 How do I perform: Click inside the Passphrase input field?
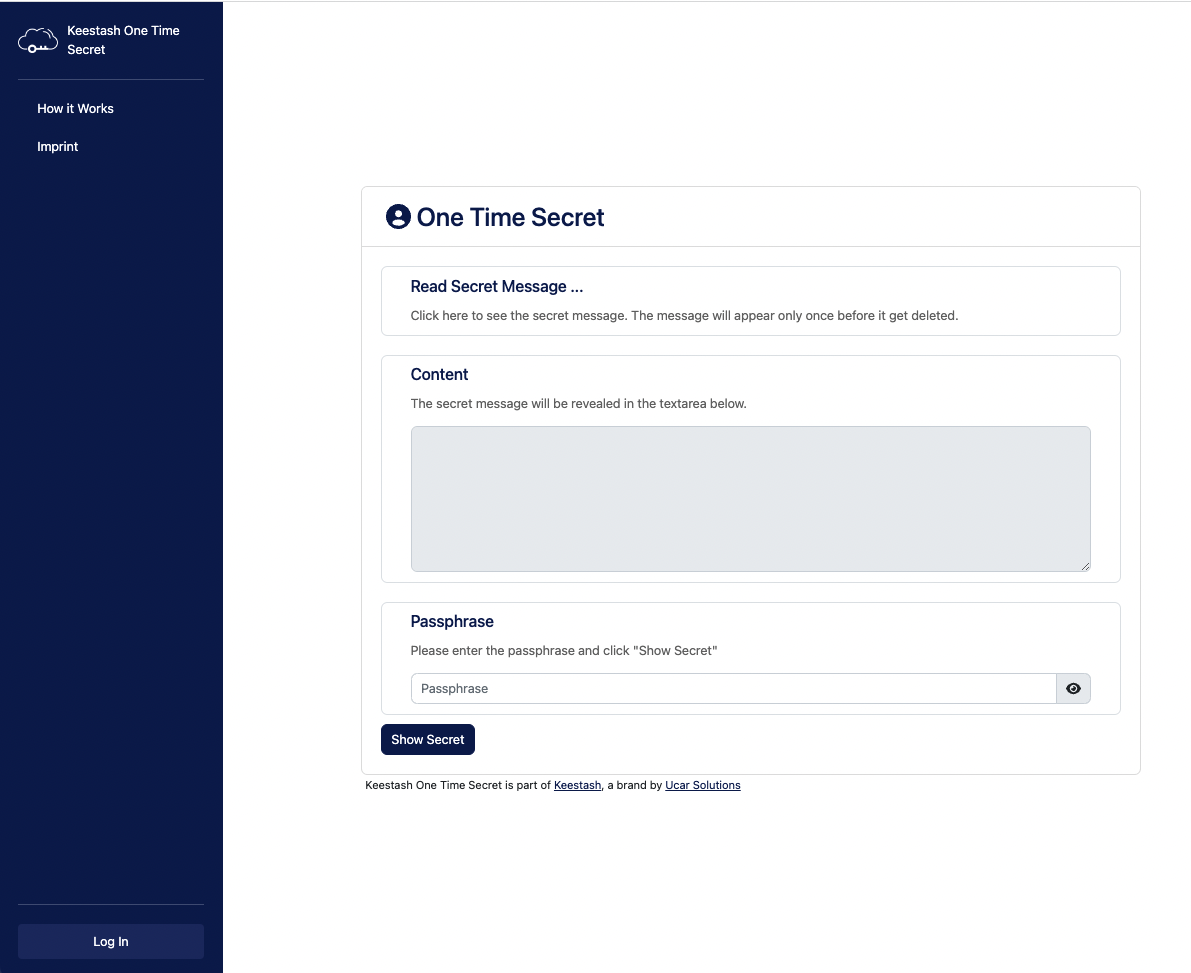700,688
